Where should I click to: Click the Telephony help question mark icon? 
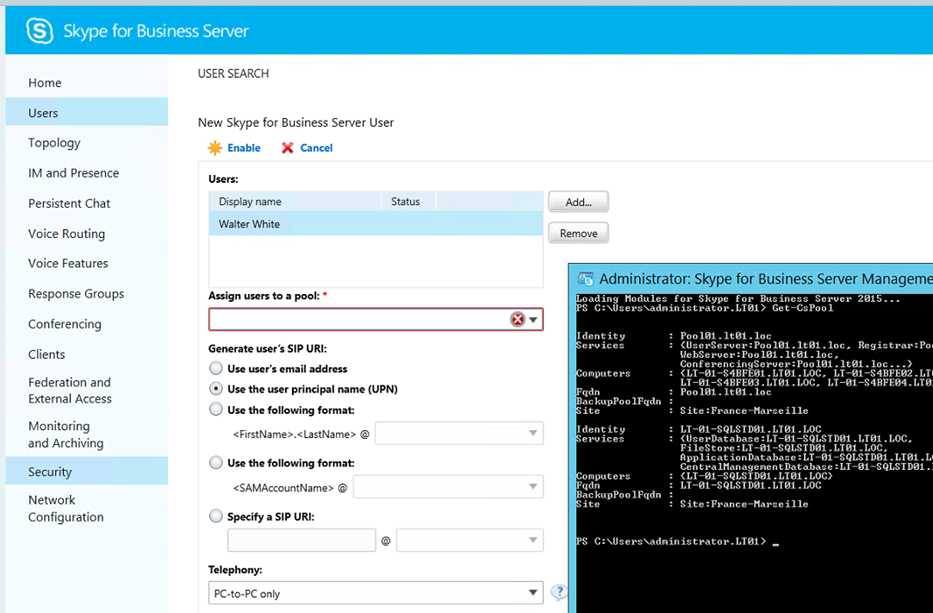[x=559, y=592]
